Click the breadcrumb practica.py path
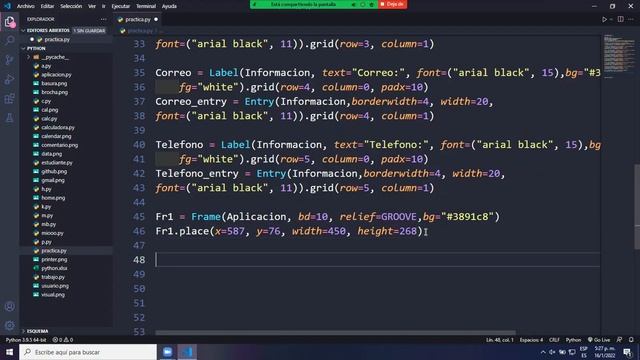The height and width of the screenshot is (360, 640). tap(139, 31)
